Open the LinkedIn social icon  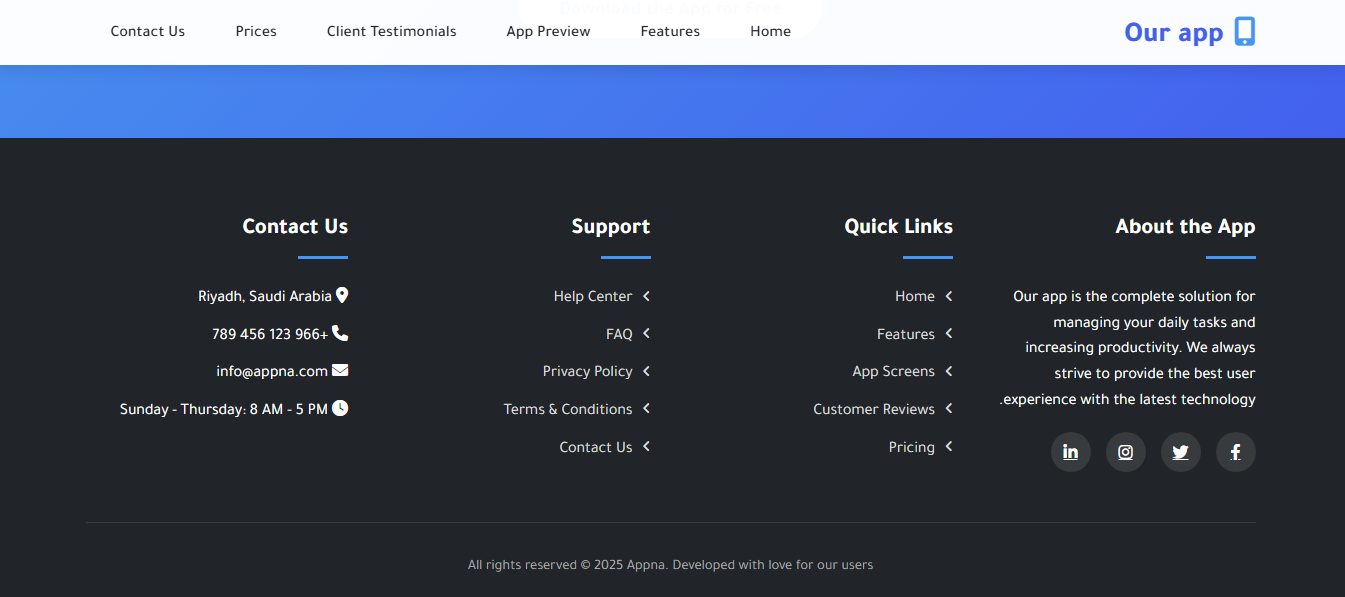[1070, 452]
